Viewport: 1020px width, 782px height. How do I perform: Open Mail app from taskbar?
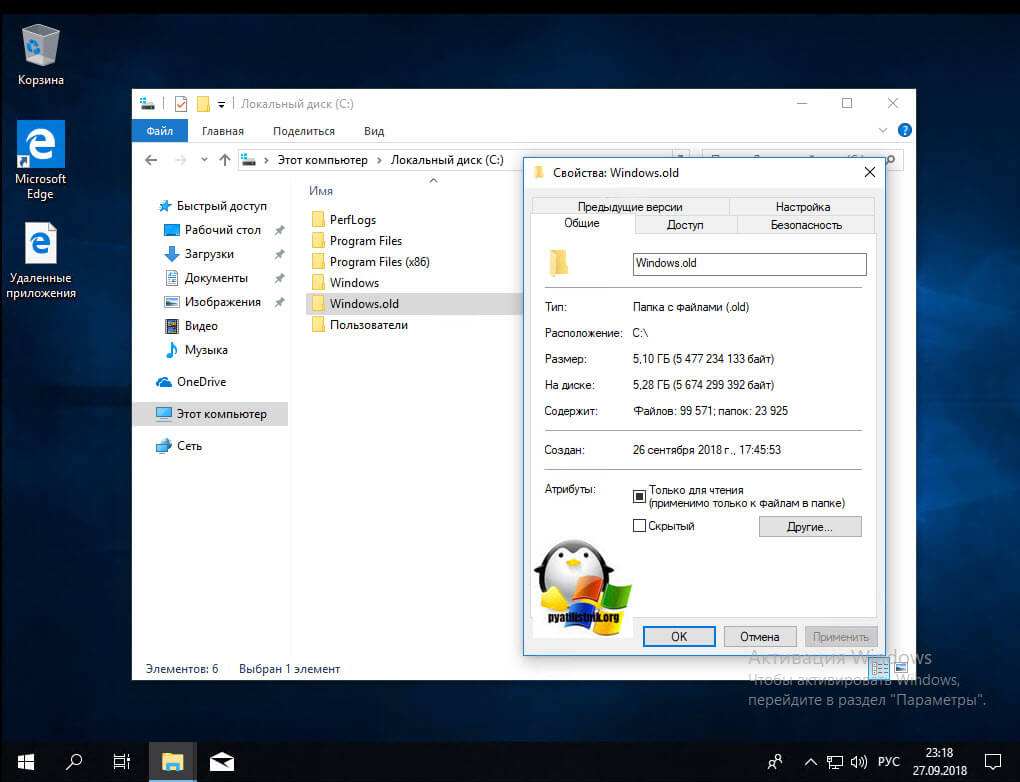click(222, 762)
